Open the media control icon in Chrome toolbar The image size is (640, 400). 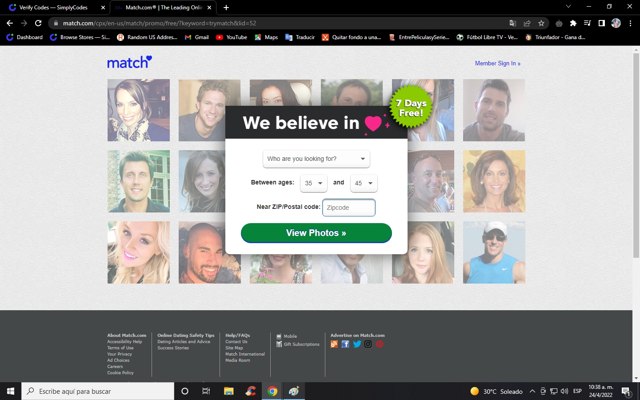[x=587, y=23]
